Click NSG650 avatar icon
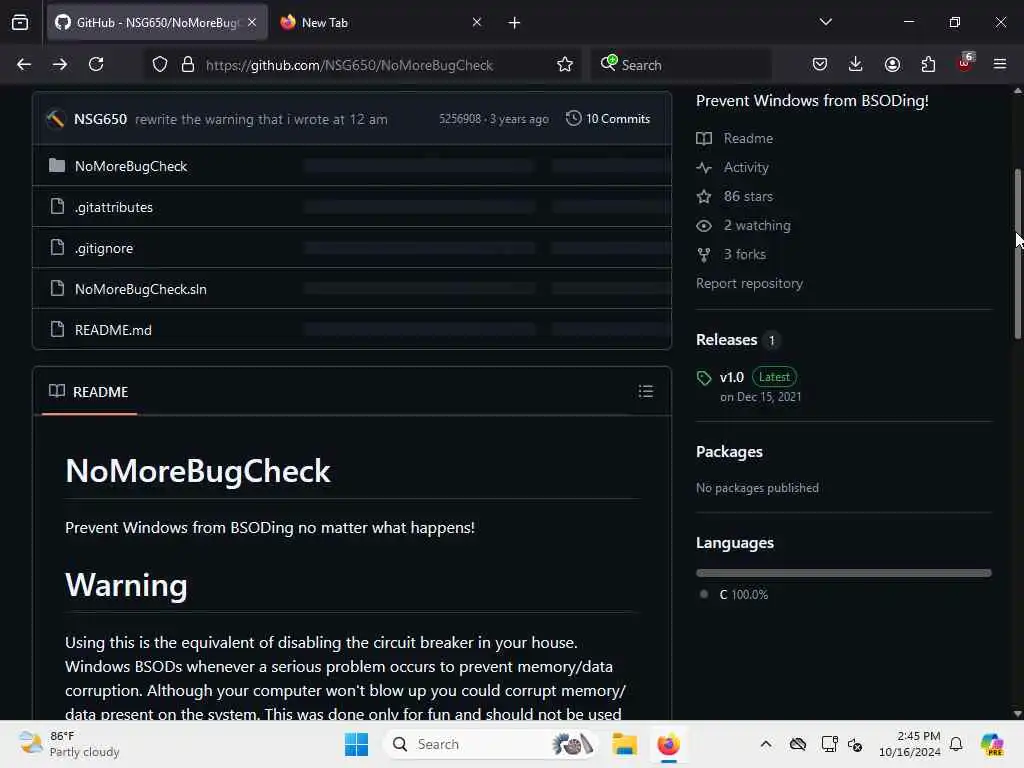 (x=56, y=119)
